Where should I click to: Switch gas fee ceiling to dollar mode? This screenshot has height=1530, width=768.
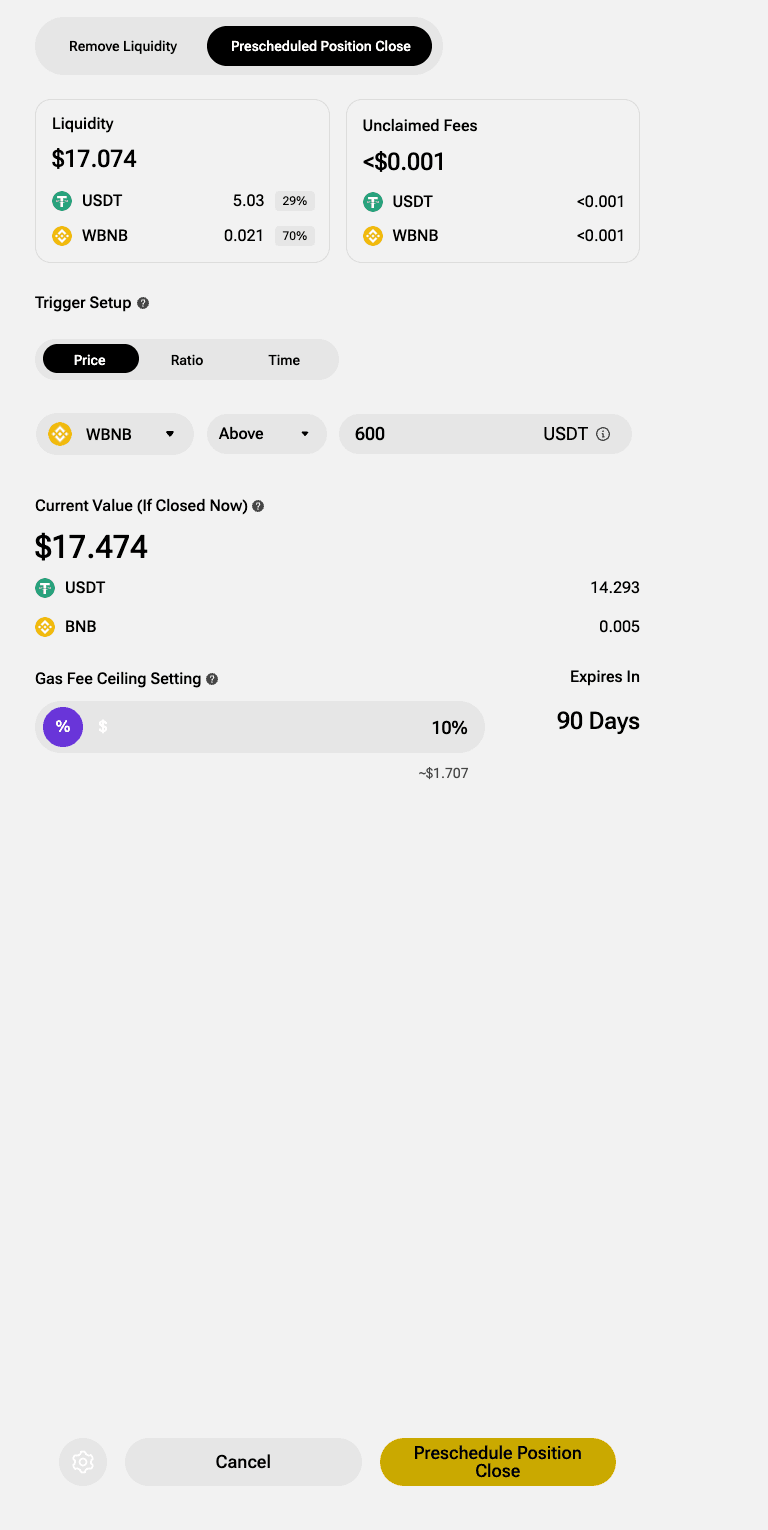(103, 726)
